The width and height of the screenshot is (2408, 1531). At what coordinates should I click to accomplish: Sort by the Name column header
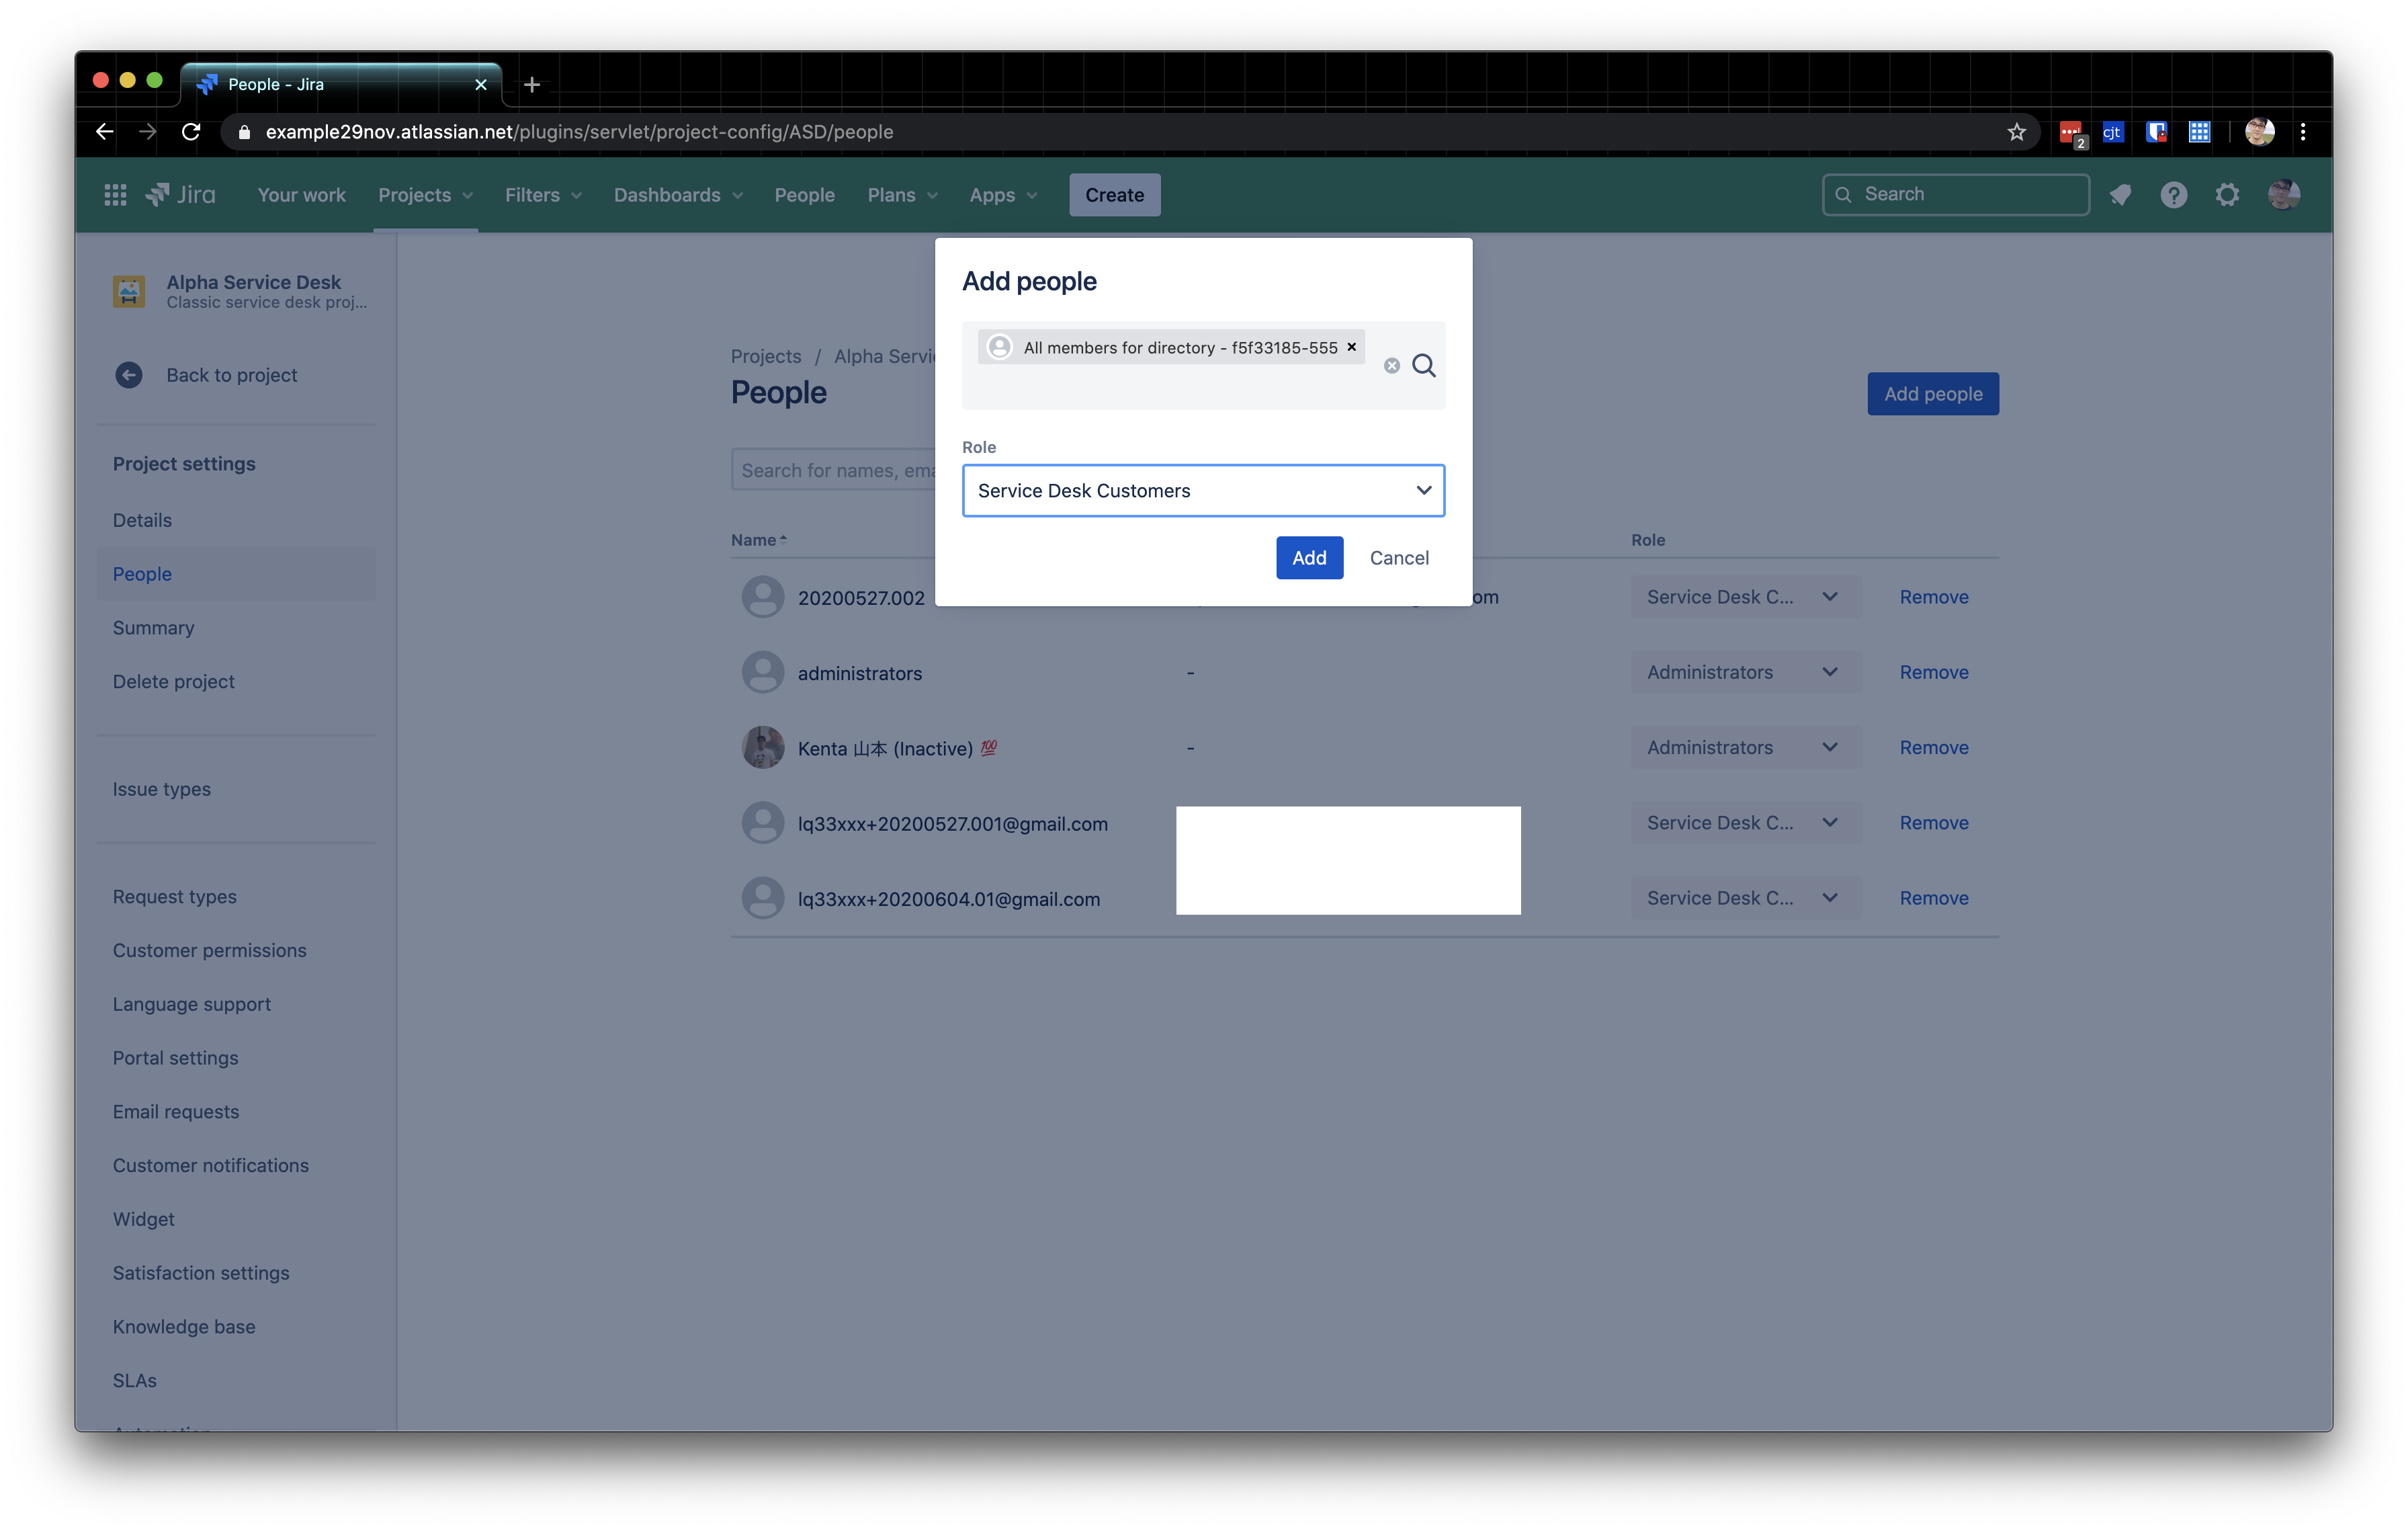(758, 540)
